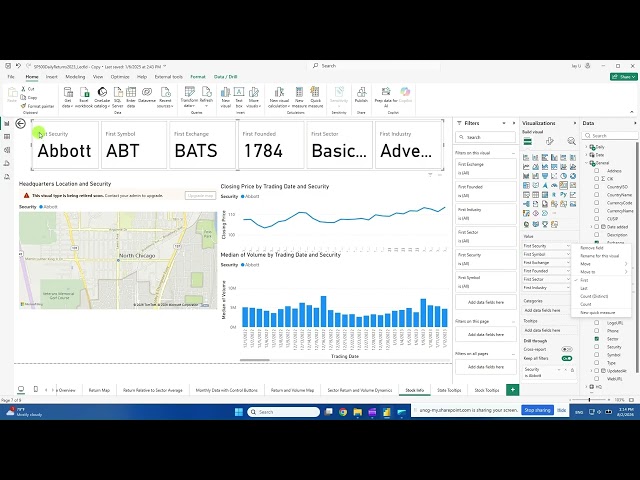Click the Share button
Viewport: 640px width, 480px height.
[x=623, y=77]
